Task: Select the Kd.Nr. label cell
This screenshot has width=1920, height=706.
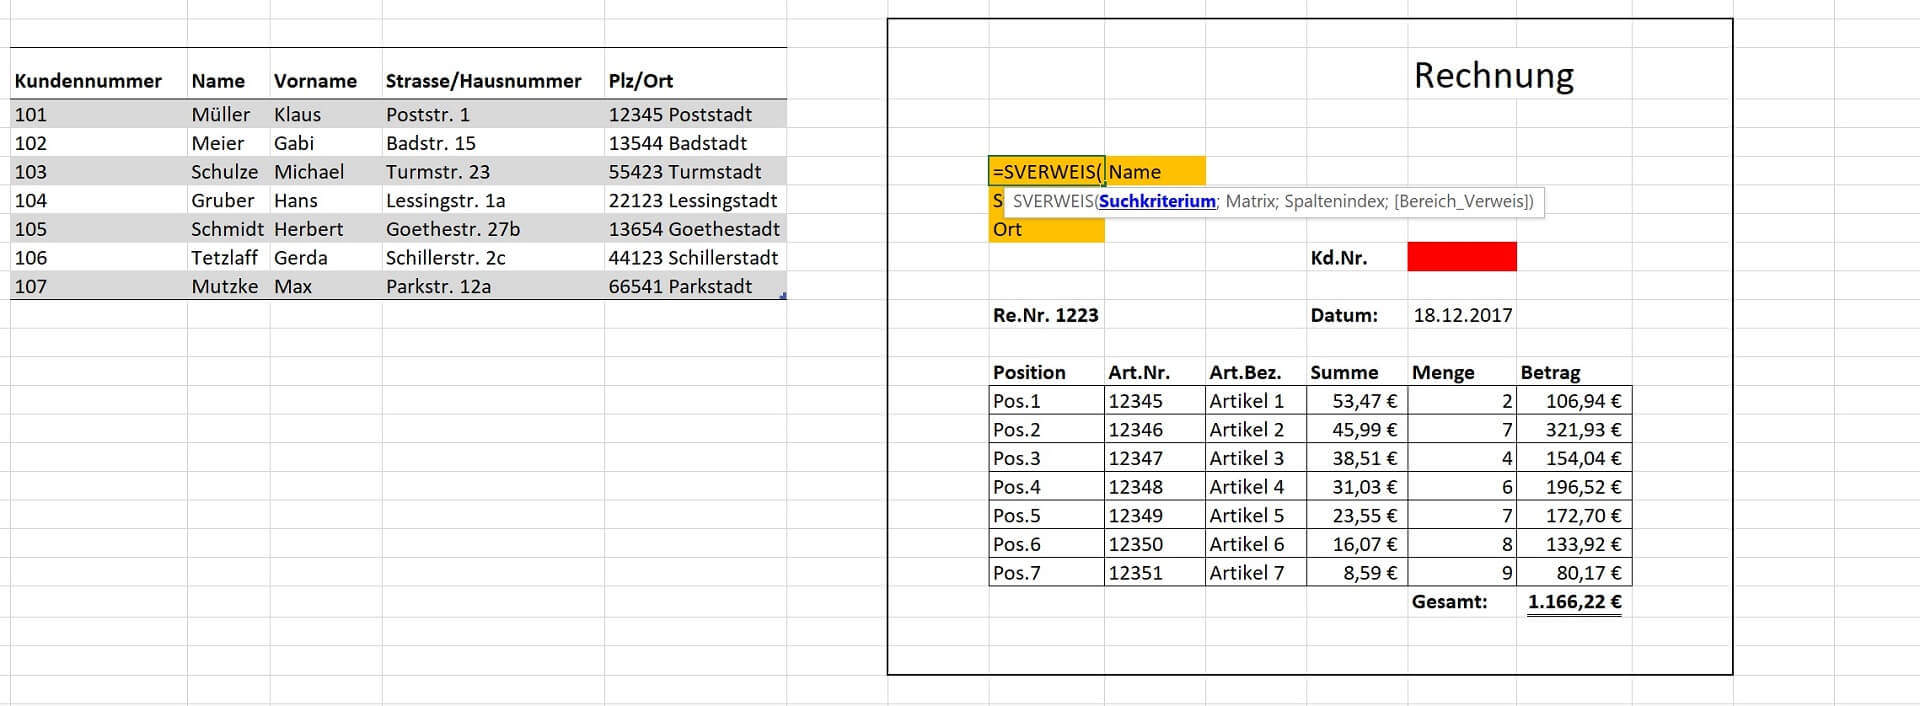Action: pos(1356,257)
